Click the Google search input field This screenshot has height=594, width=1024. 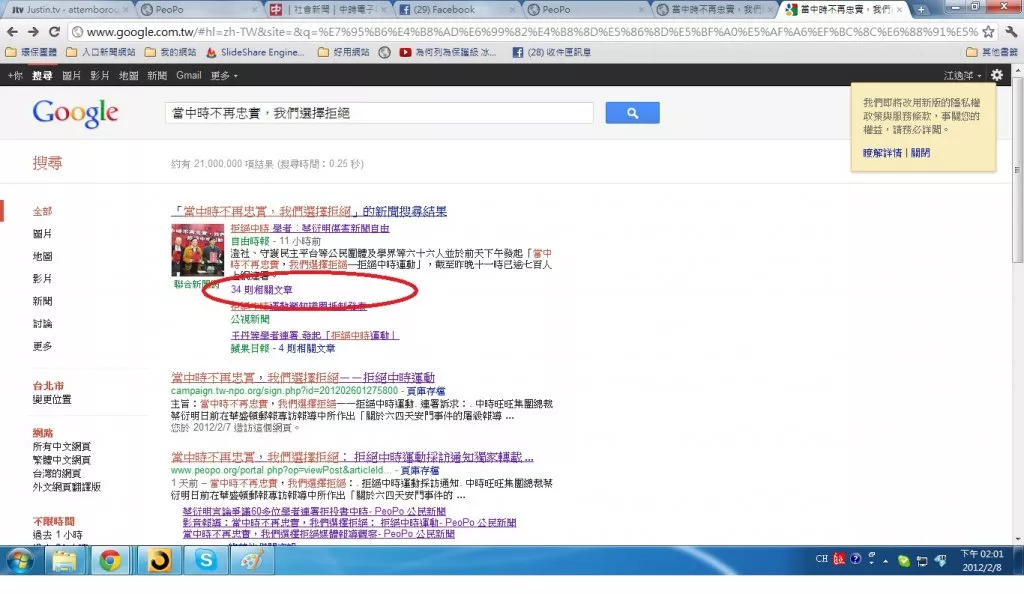(379, 113)
